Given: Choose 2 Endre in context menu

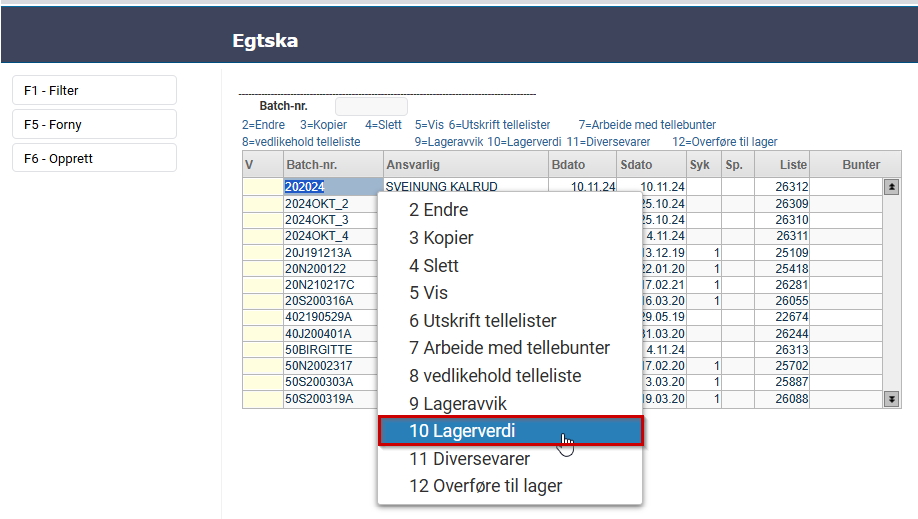Looking at the screenshot, I should pyautogui.click(x=510, y=210).
